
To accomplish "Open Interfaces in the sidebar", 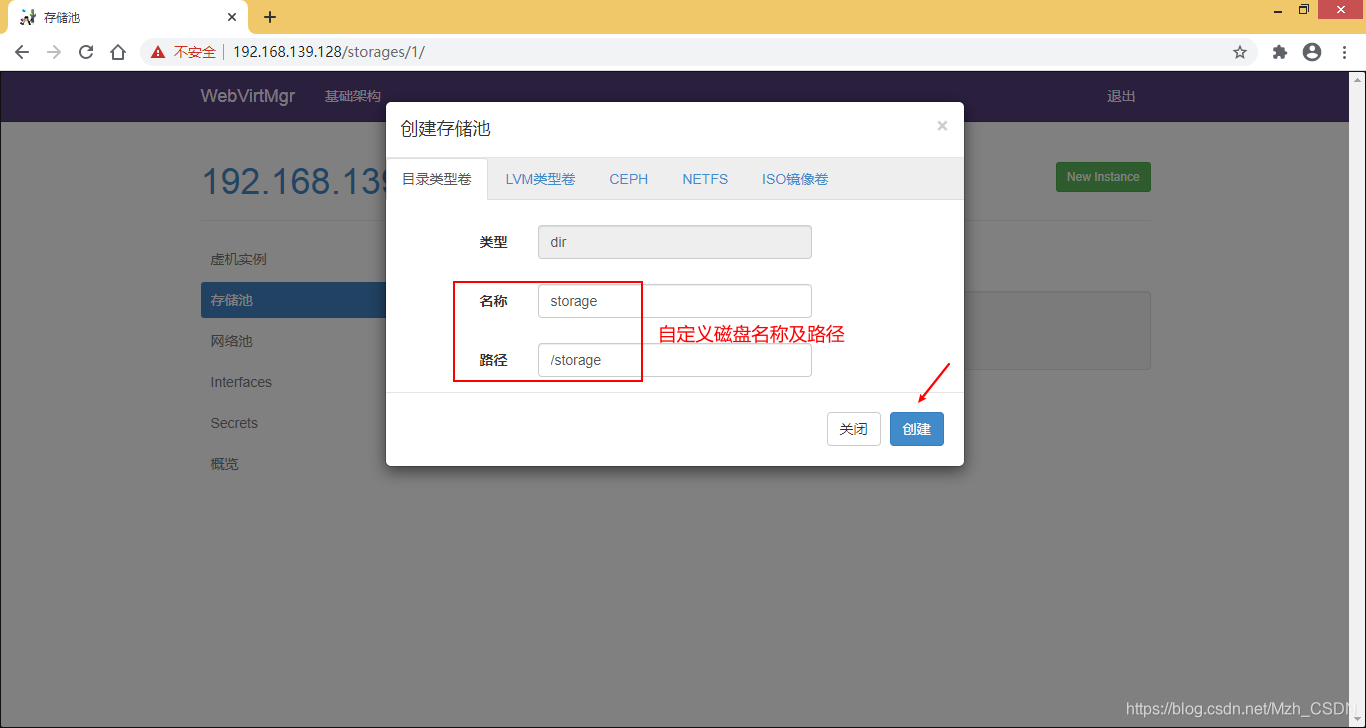I will tap(241, 382).
